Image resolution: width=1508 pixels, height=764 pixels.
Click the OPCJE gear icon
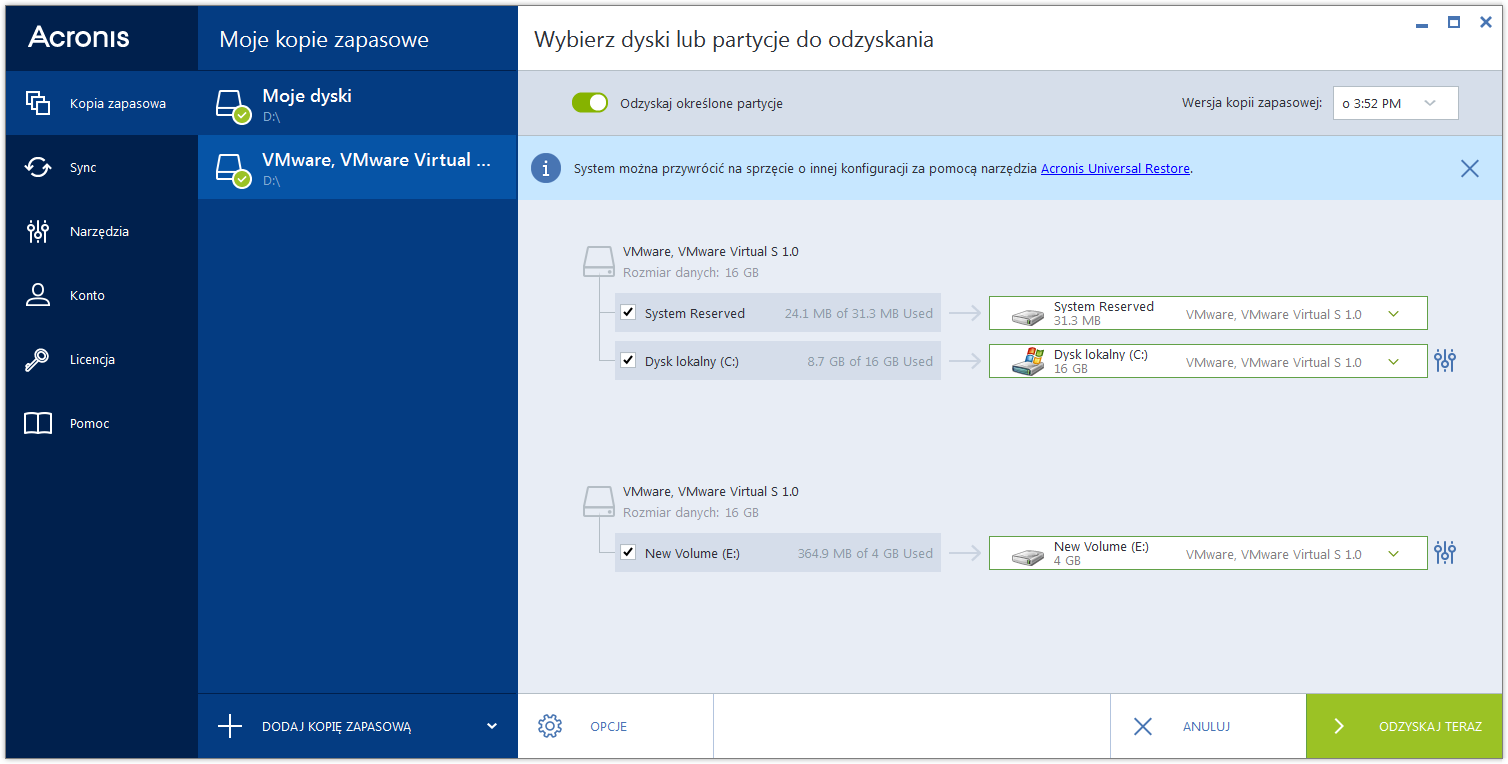(x=550, y=726)
